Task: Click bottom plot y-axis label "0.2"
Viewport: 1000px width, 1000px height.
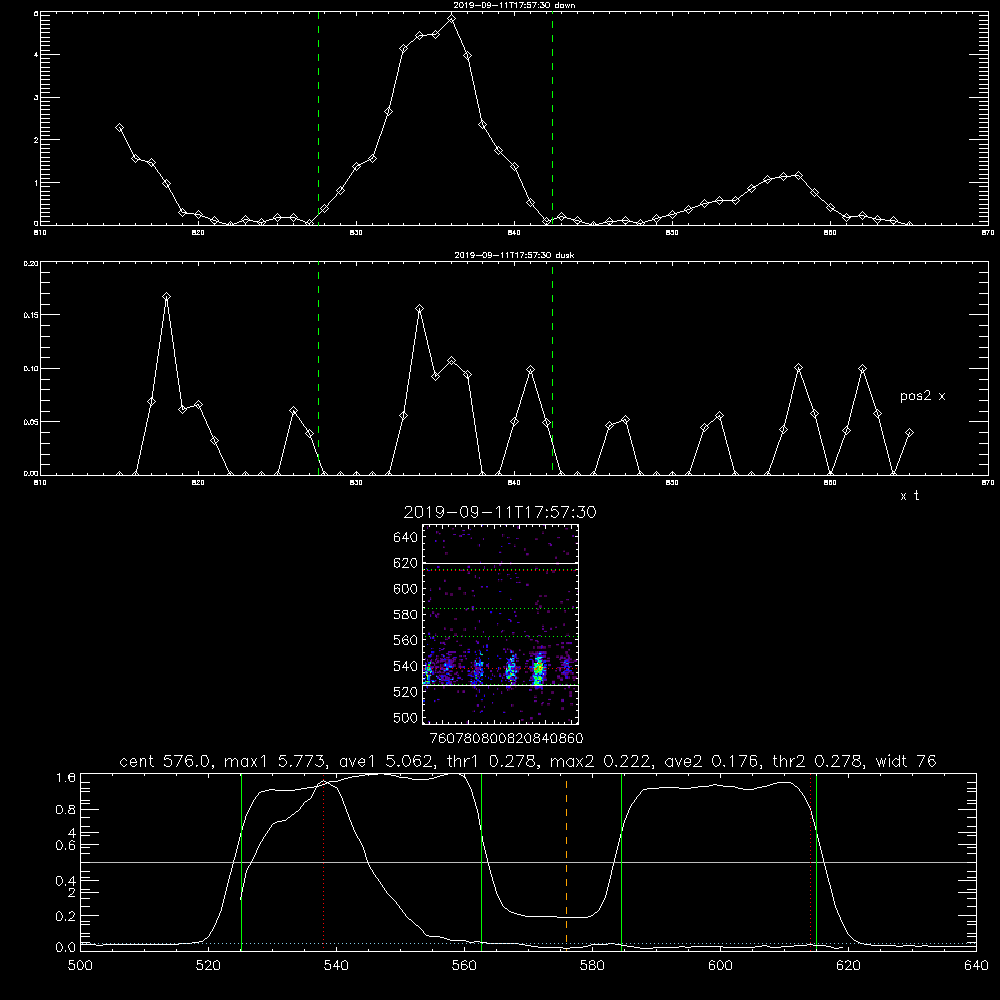Action: [66, 916]
